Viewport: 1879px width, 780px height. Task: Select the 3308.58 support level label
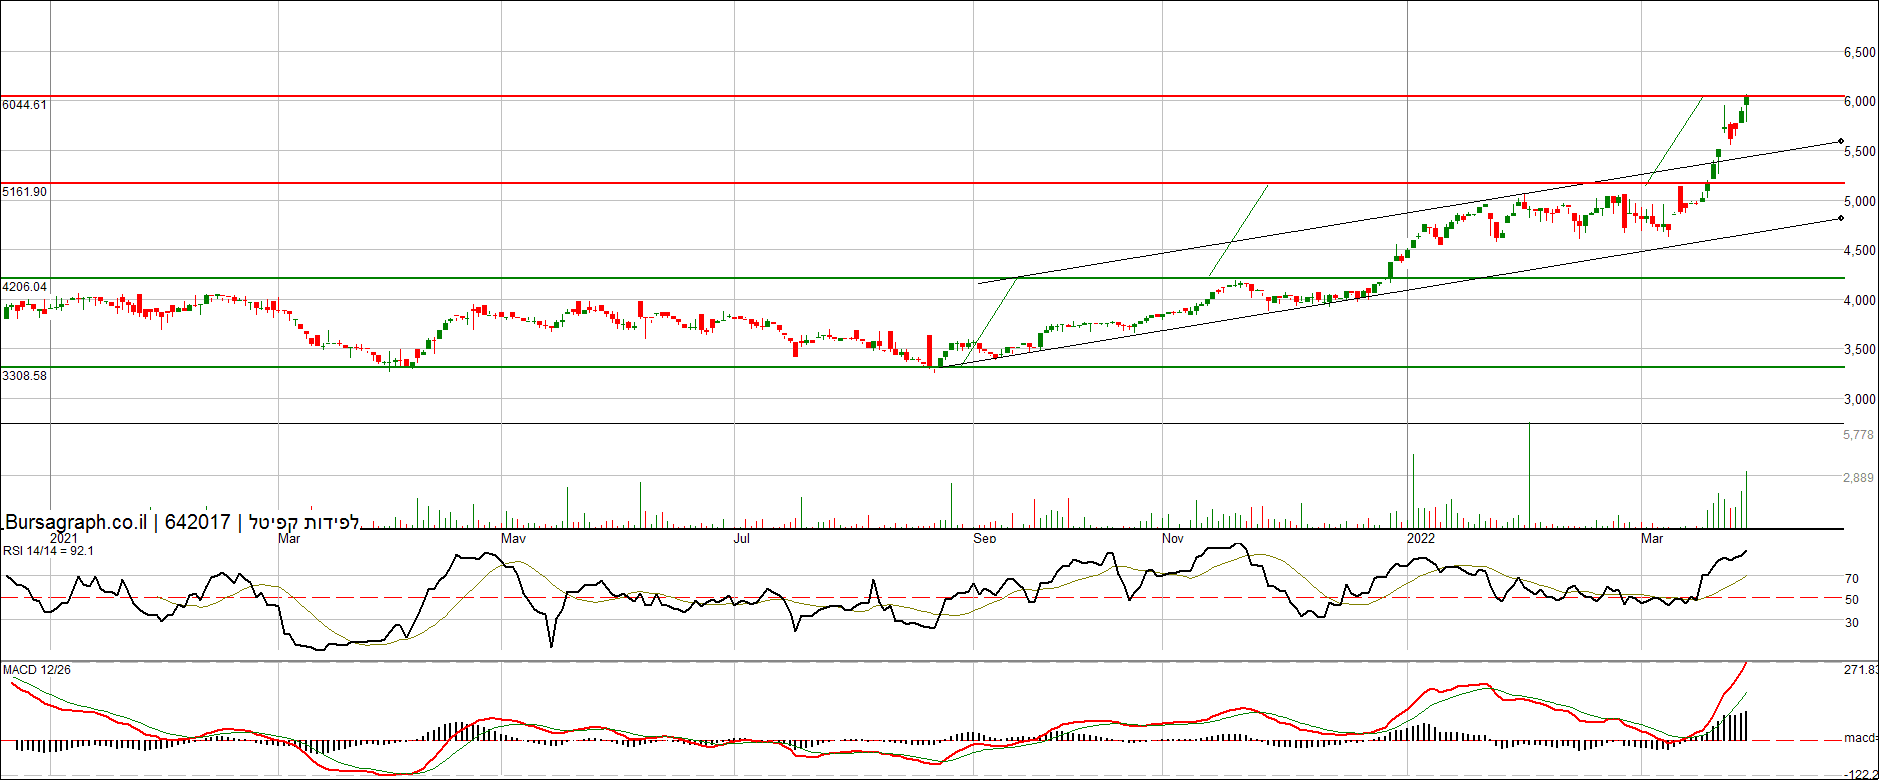25,376
